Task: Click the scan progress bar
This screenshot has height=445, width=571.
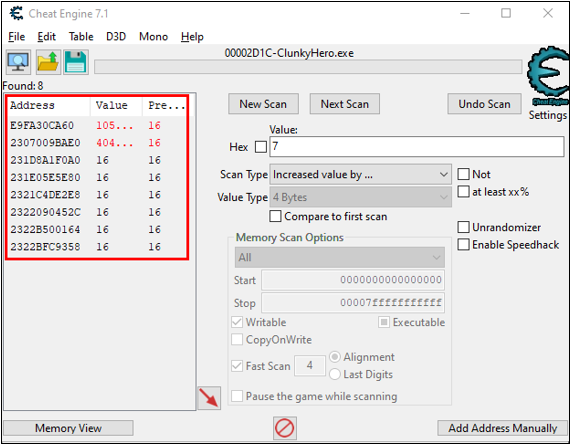Action: click(308, 67)
